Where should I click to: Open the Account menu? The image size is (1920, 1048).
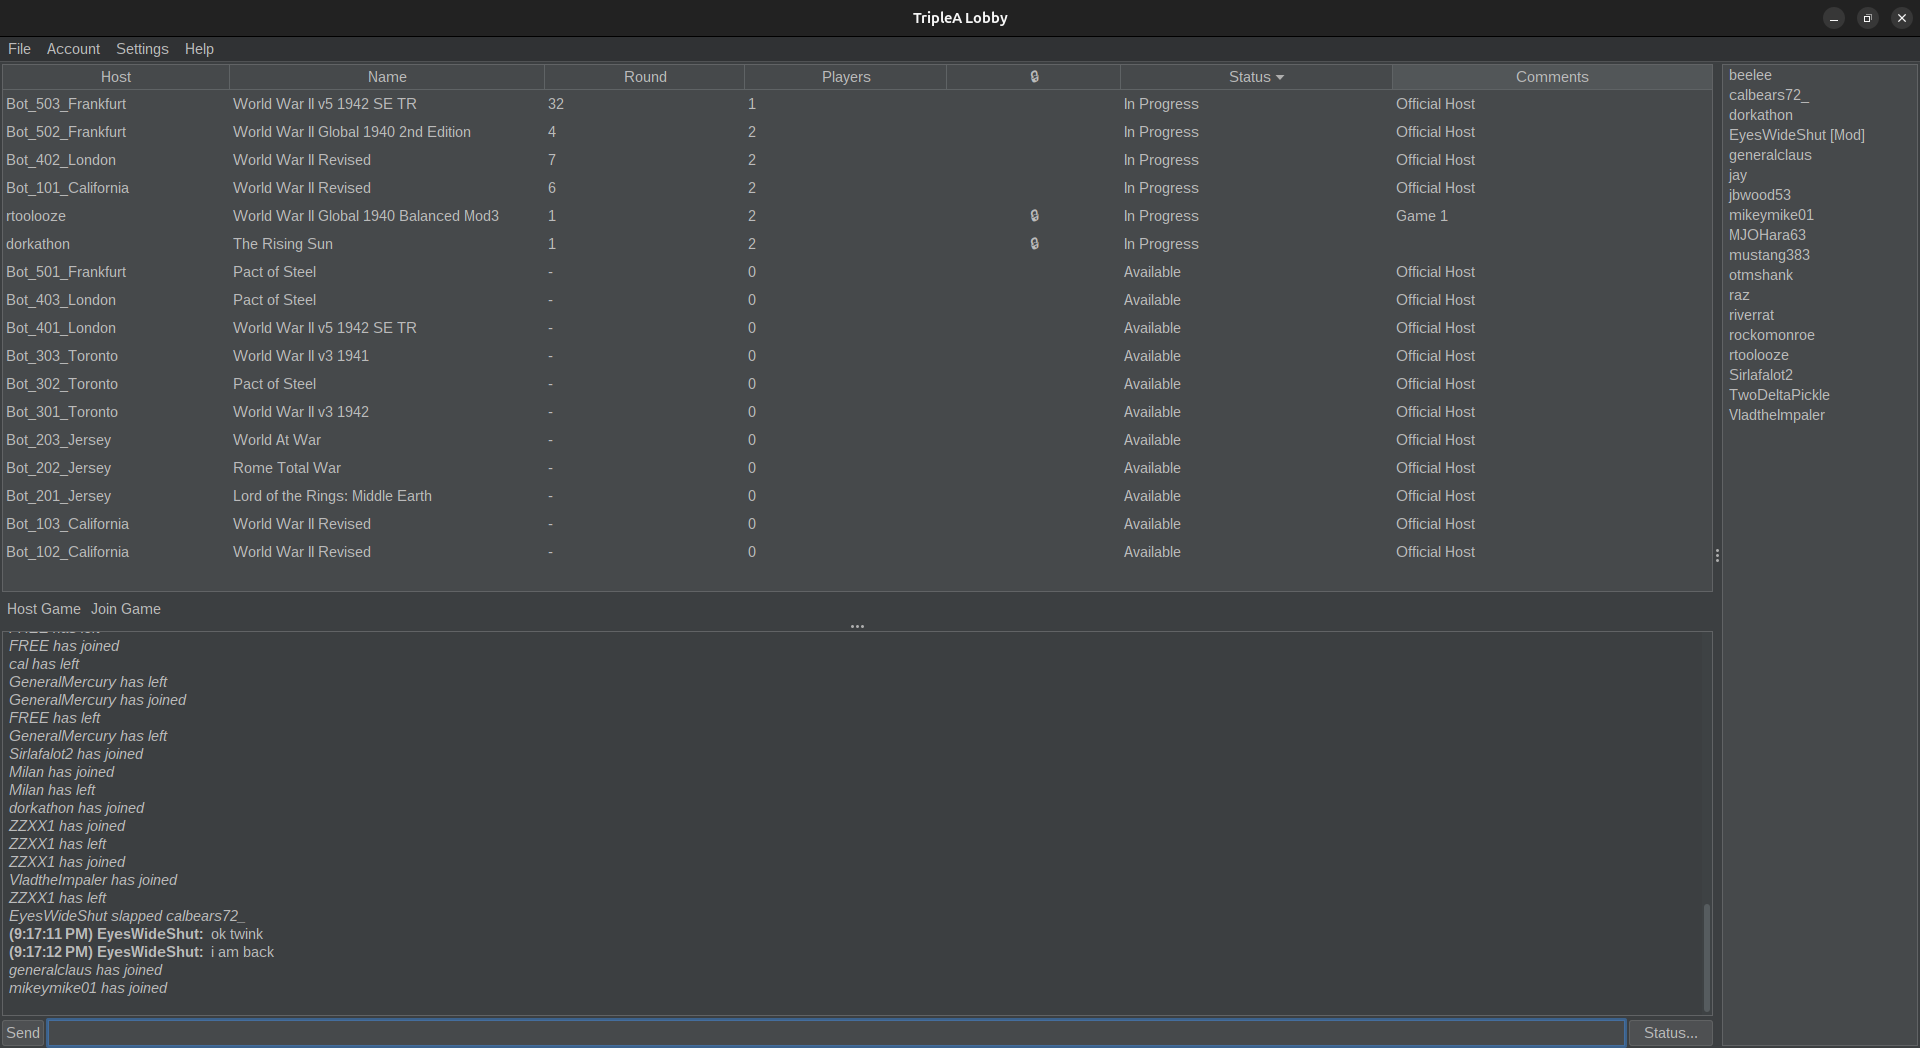coord(73,49)
